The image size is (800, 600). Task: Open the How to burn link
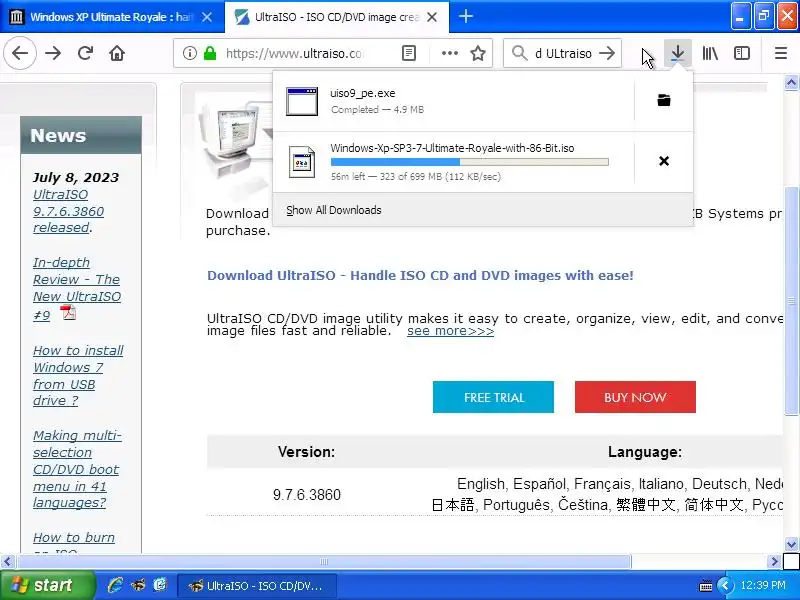pos(74,537)
